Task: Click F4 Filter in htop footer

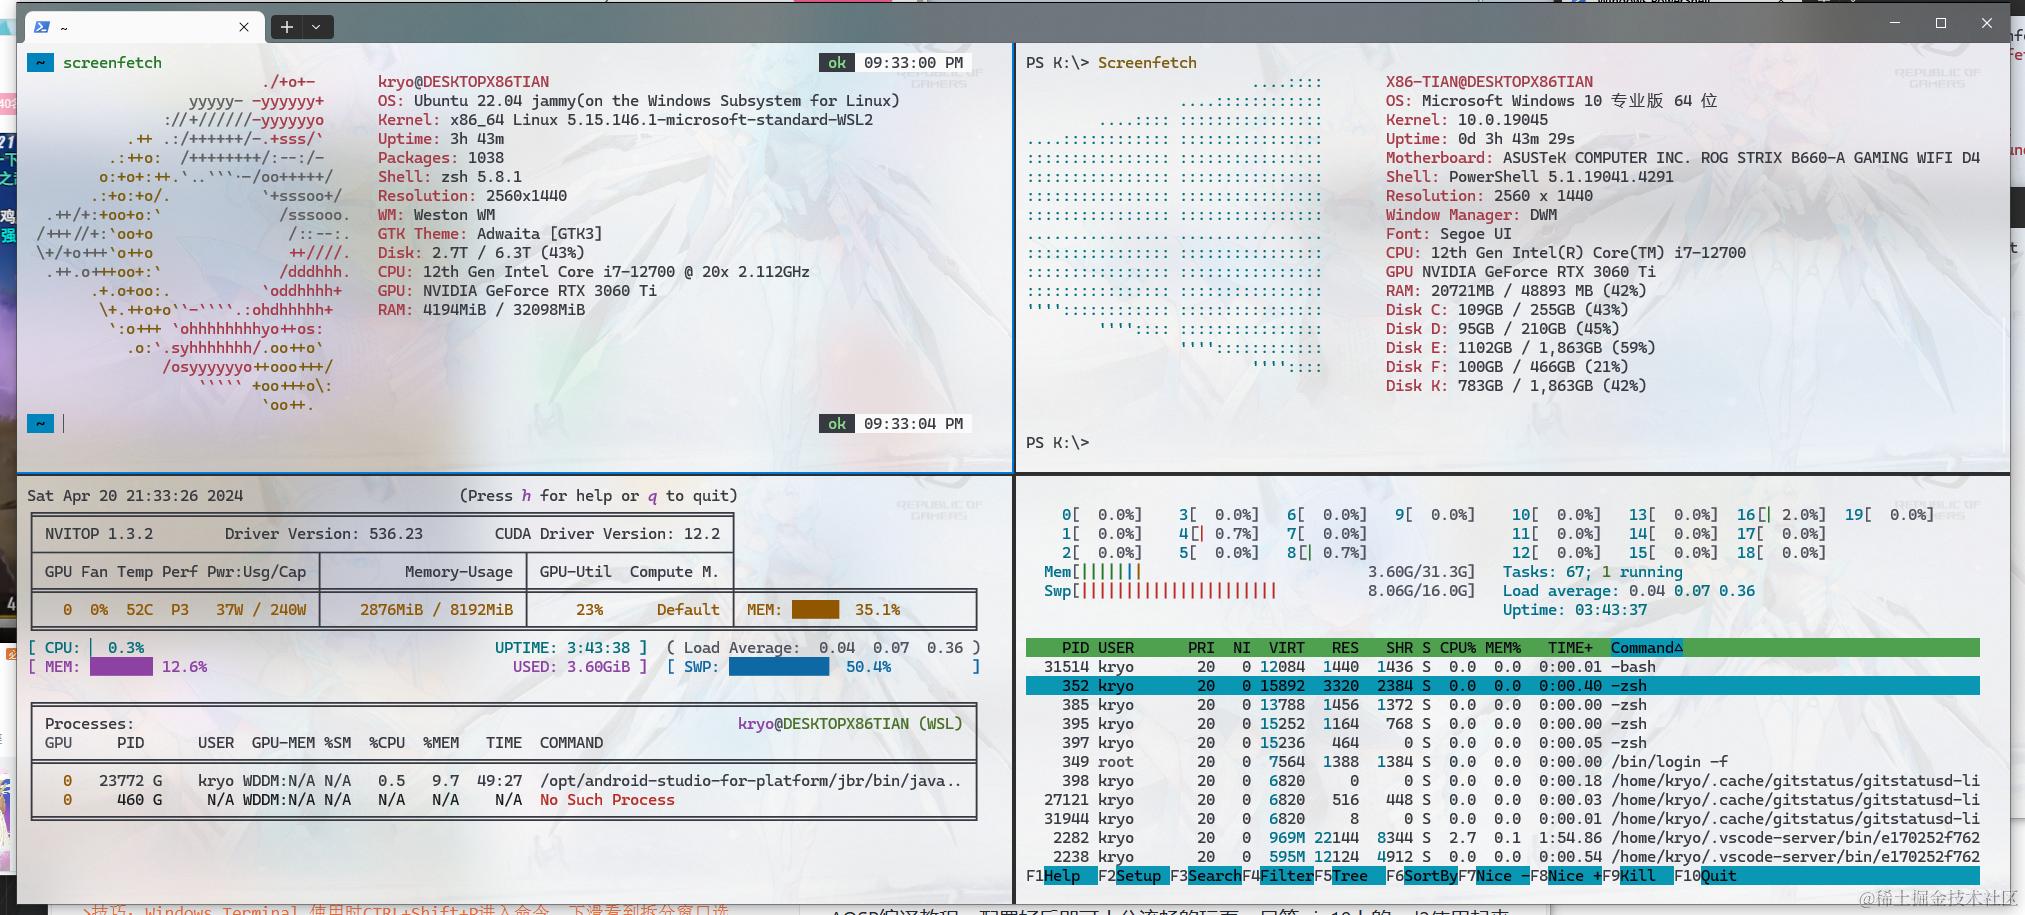Action: [1278, 876]
